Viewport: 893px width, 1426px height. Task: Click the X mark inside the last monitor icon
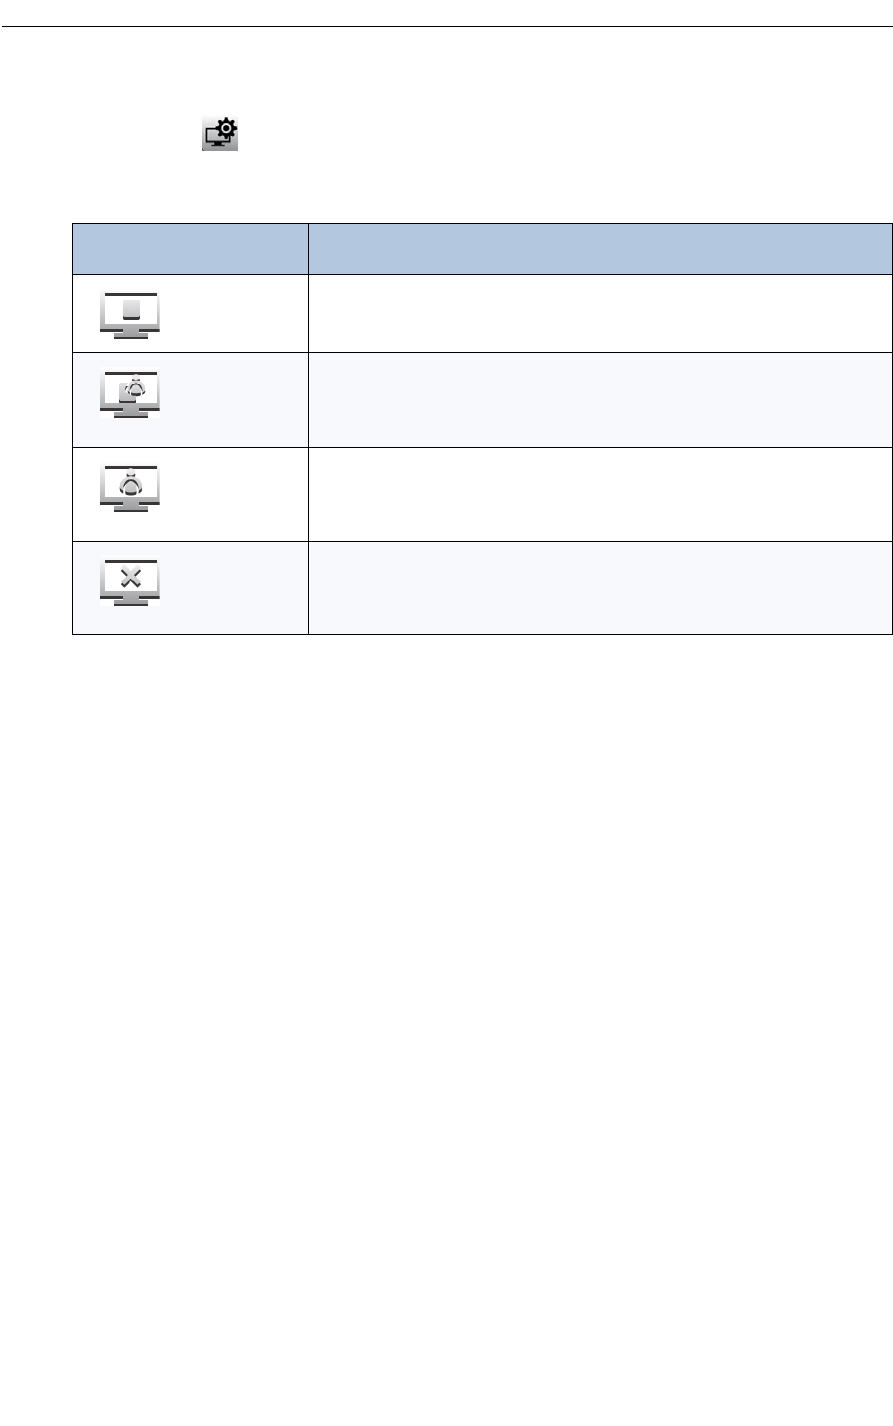coord(130,578)
